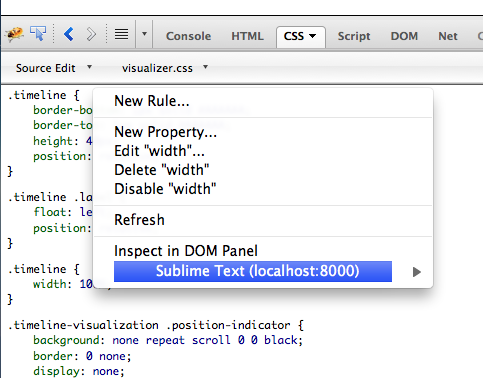Viewport: 483px width, 378px height.
Task: Go forward with the gray right arrow
Action: [91, 34]
